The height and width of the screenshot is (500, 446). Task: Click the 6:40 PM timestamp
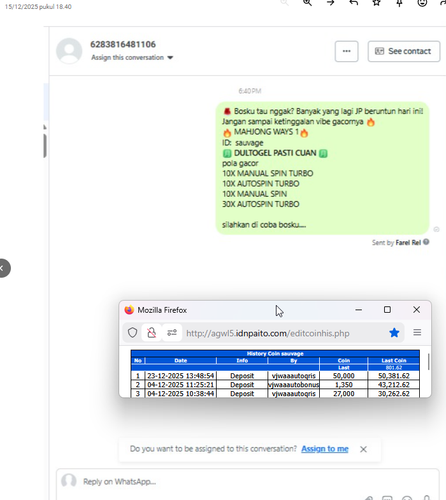point(250,91)
